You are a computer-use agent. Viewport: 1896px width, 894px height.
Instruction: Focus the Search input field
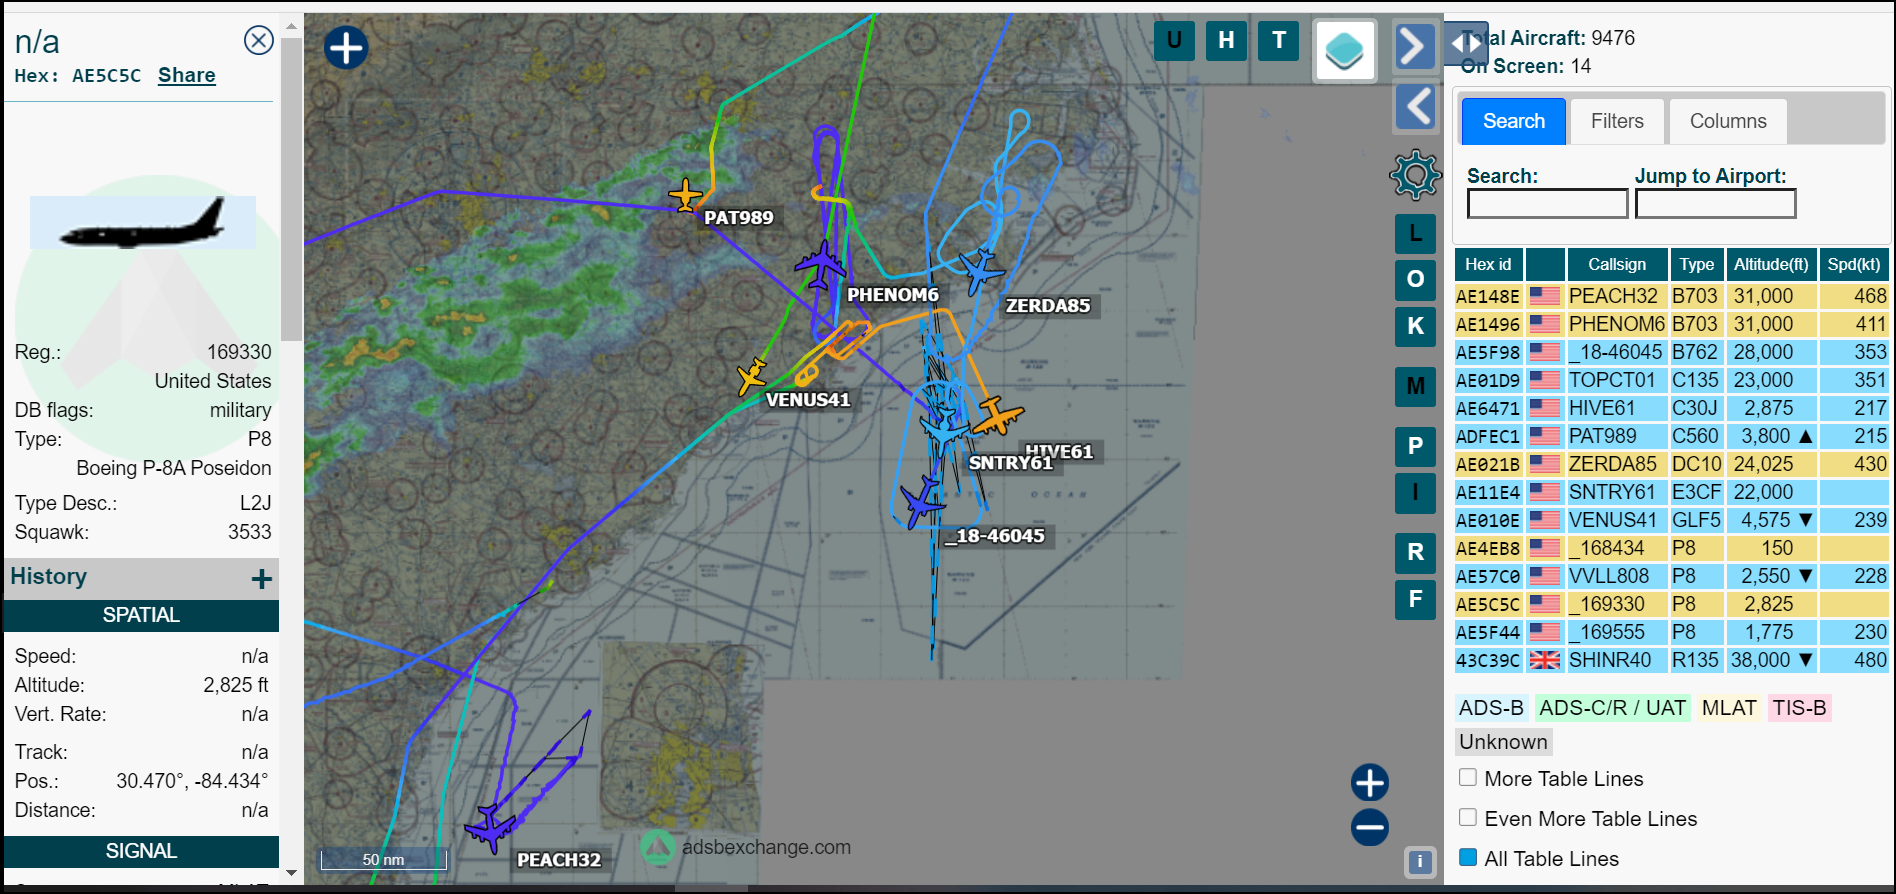click(1547, 204)
